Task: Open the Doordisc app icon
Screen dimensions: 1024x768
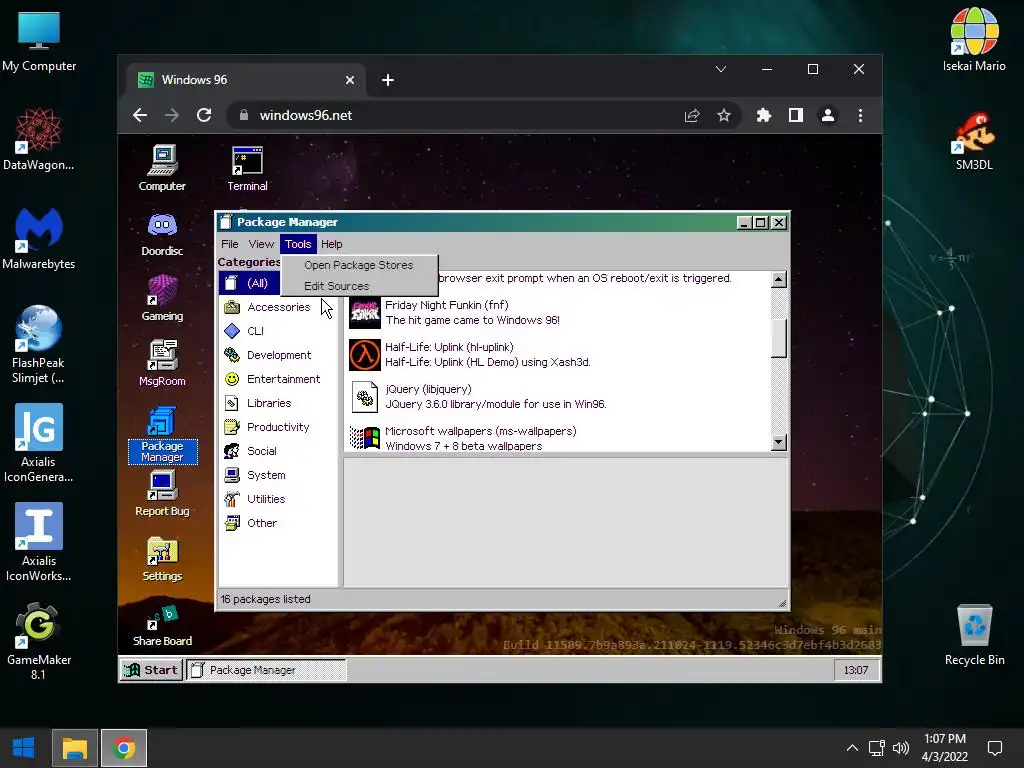Action: [162, 234]
